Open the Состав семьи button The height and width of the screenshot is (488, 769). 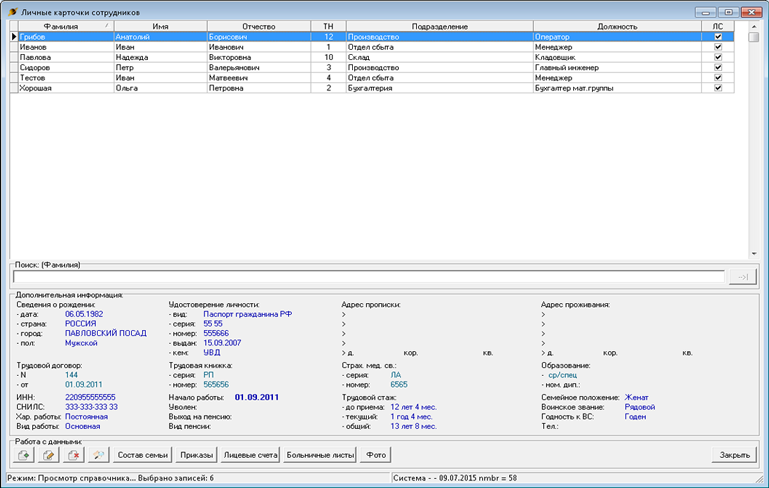(x=143, y=455)
